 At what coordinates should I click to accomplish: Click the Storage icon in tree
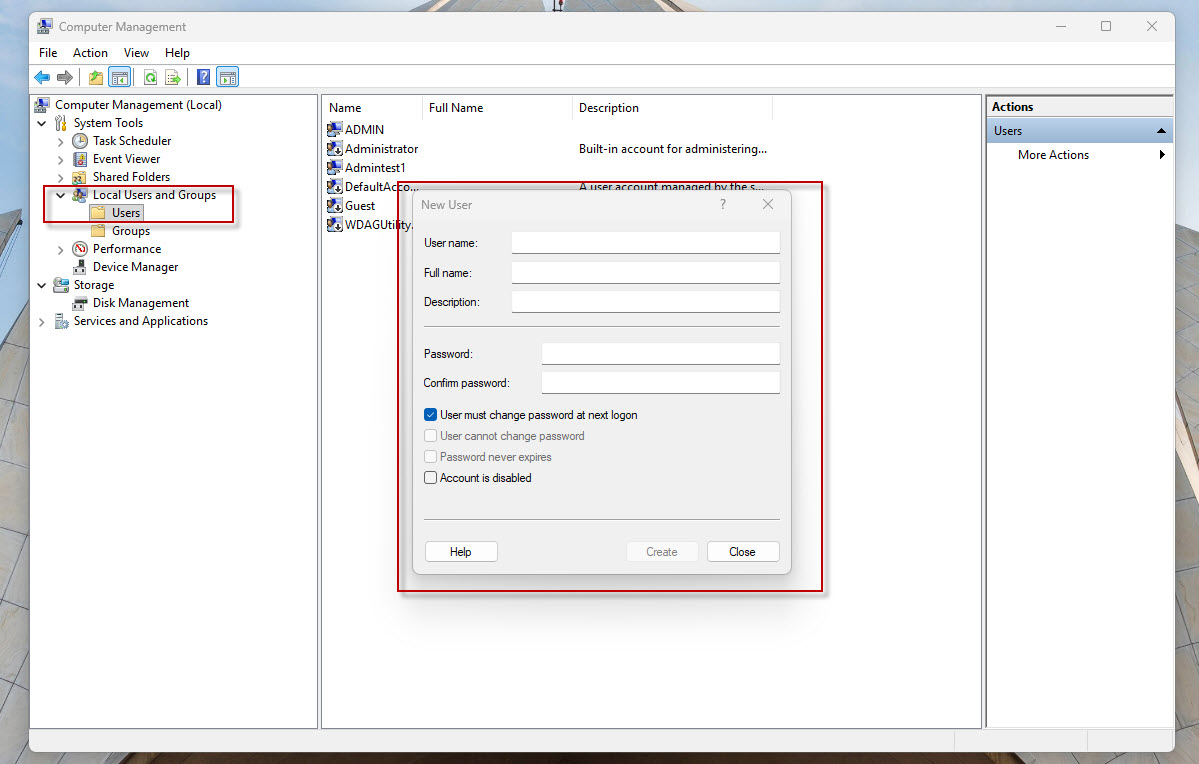click(x=61, y=285)
